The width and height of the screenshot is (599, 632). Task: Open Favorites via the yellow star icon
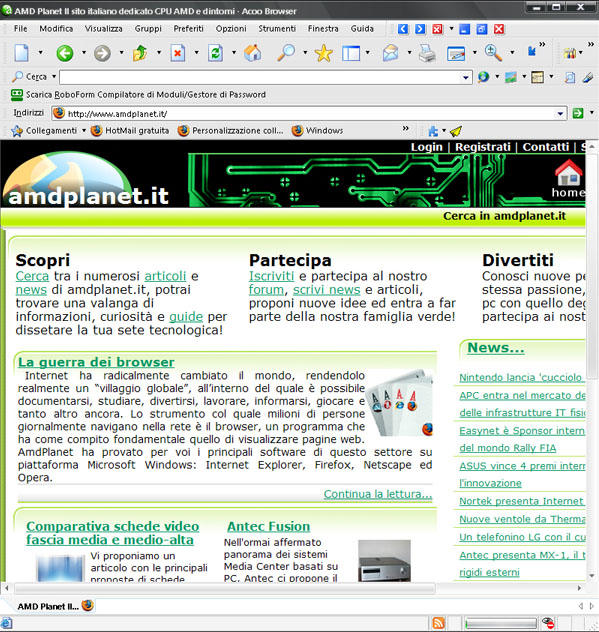(323, 53)
